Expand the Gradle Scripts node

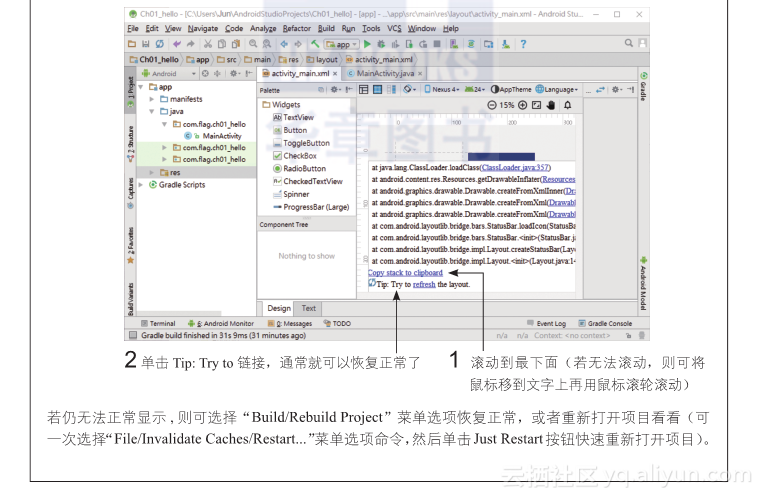pos(141,185)
